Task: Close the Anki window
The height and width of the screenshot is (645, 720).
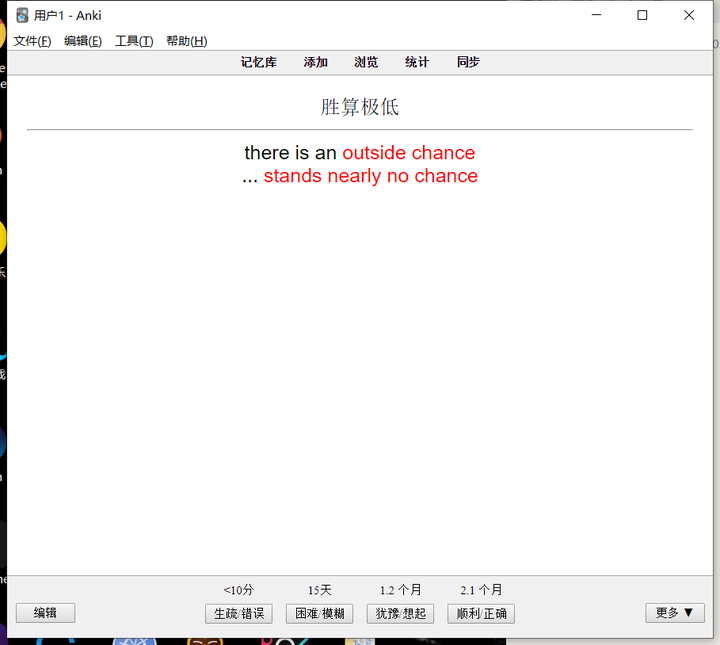Action: tap(689, 15)
